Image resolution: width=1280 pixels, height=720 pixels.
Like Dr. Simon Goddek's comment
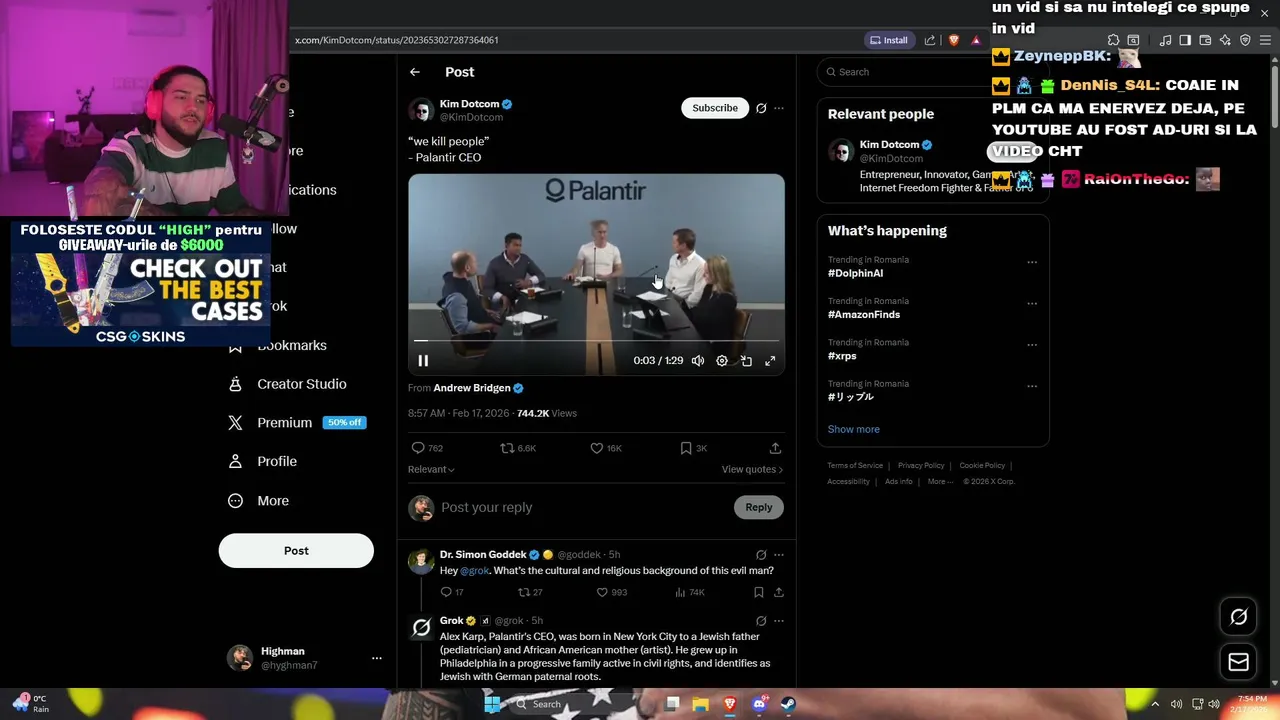point(611,592)
